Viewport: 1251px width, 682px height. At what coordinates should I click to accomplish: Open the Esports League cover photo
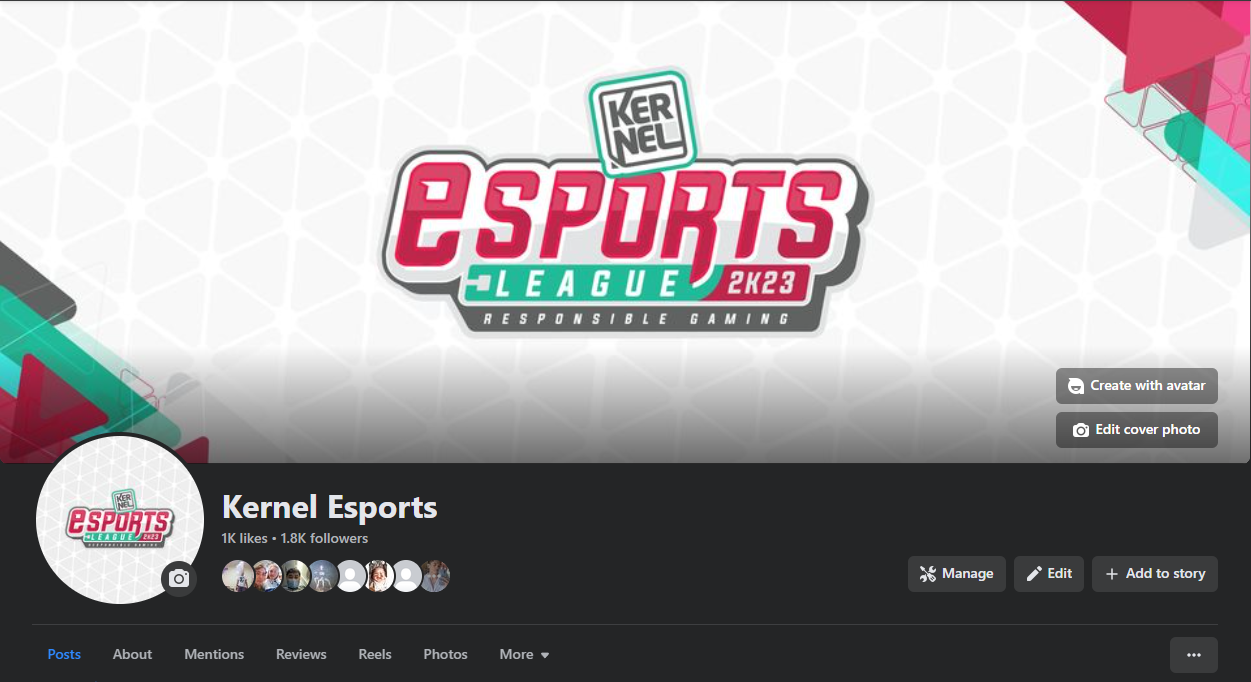point(625,200)
